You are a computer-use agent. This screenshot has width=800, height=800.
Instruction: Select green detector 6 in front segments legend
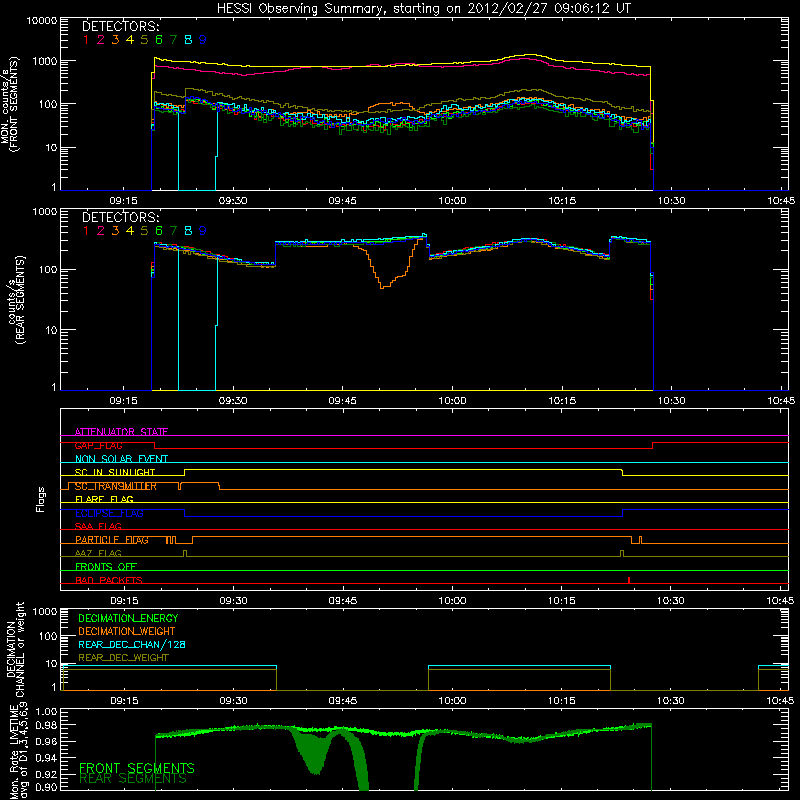pos(159,40)
